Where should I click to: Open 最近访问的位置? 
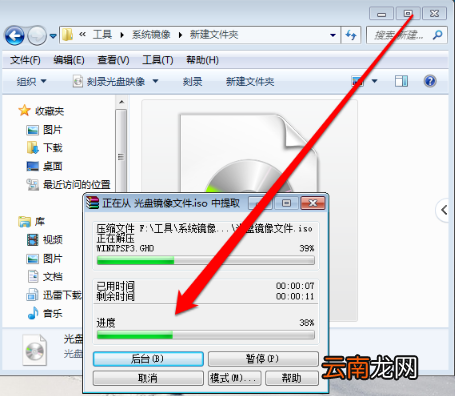click(77, 184)
